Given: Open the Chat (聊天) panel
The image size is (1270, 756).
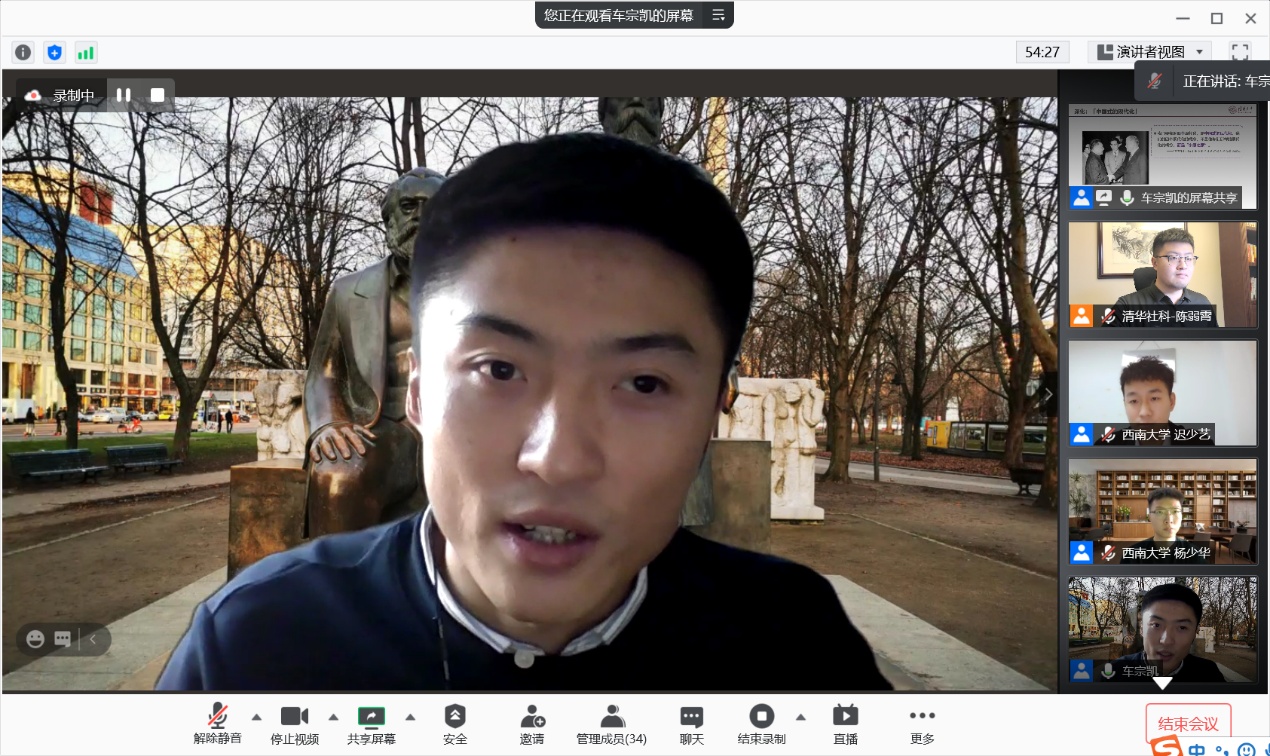Looking at the screenshot, I should pyautogui.click(x=692, y=725).
